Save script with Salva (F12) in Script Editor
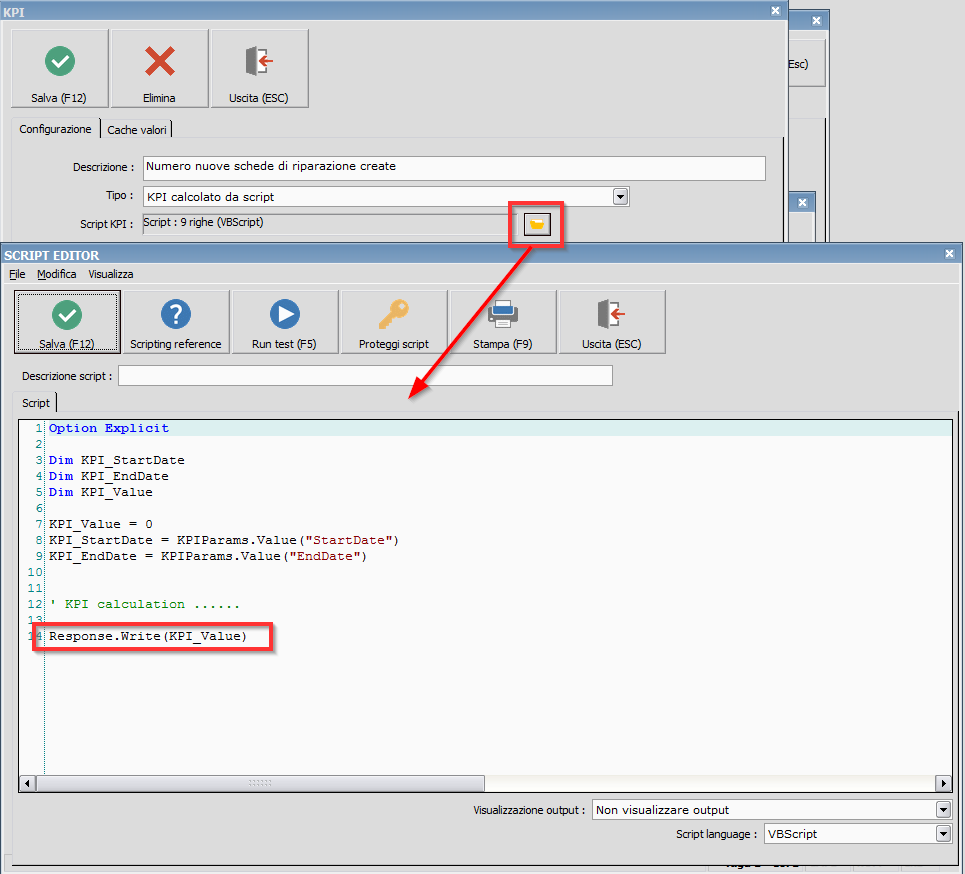The width and height of the screenshot is (965, 874). tap(67, 321)
